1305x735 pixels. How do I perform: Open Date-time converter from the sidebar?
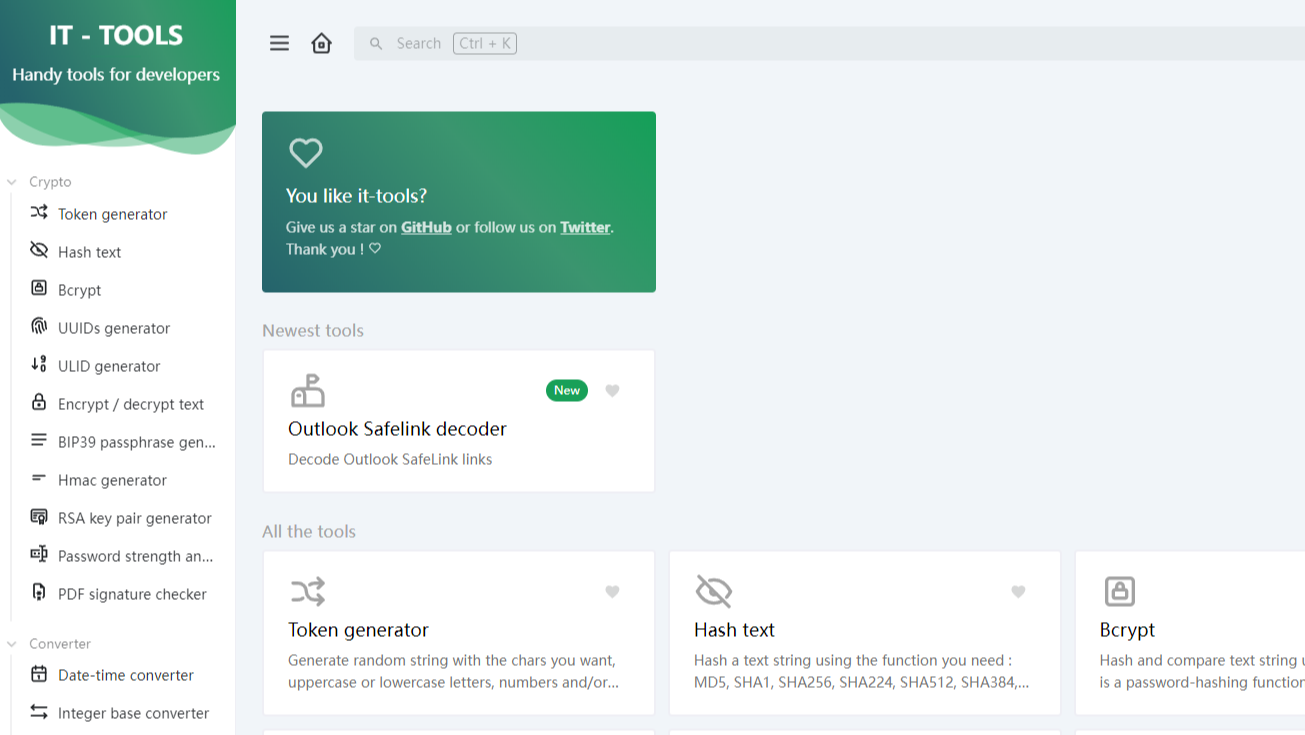(126, 675)
